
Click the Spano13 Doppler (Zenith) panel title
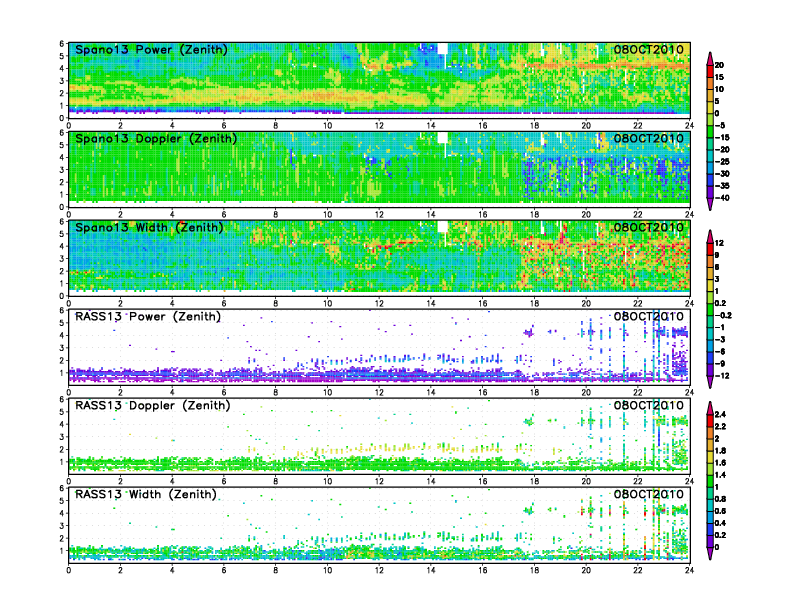[156, 138]
